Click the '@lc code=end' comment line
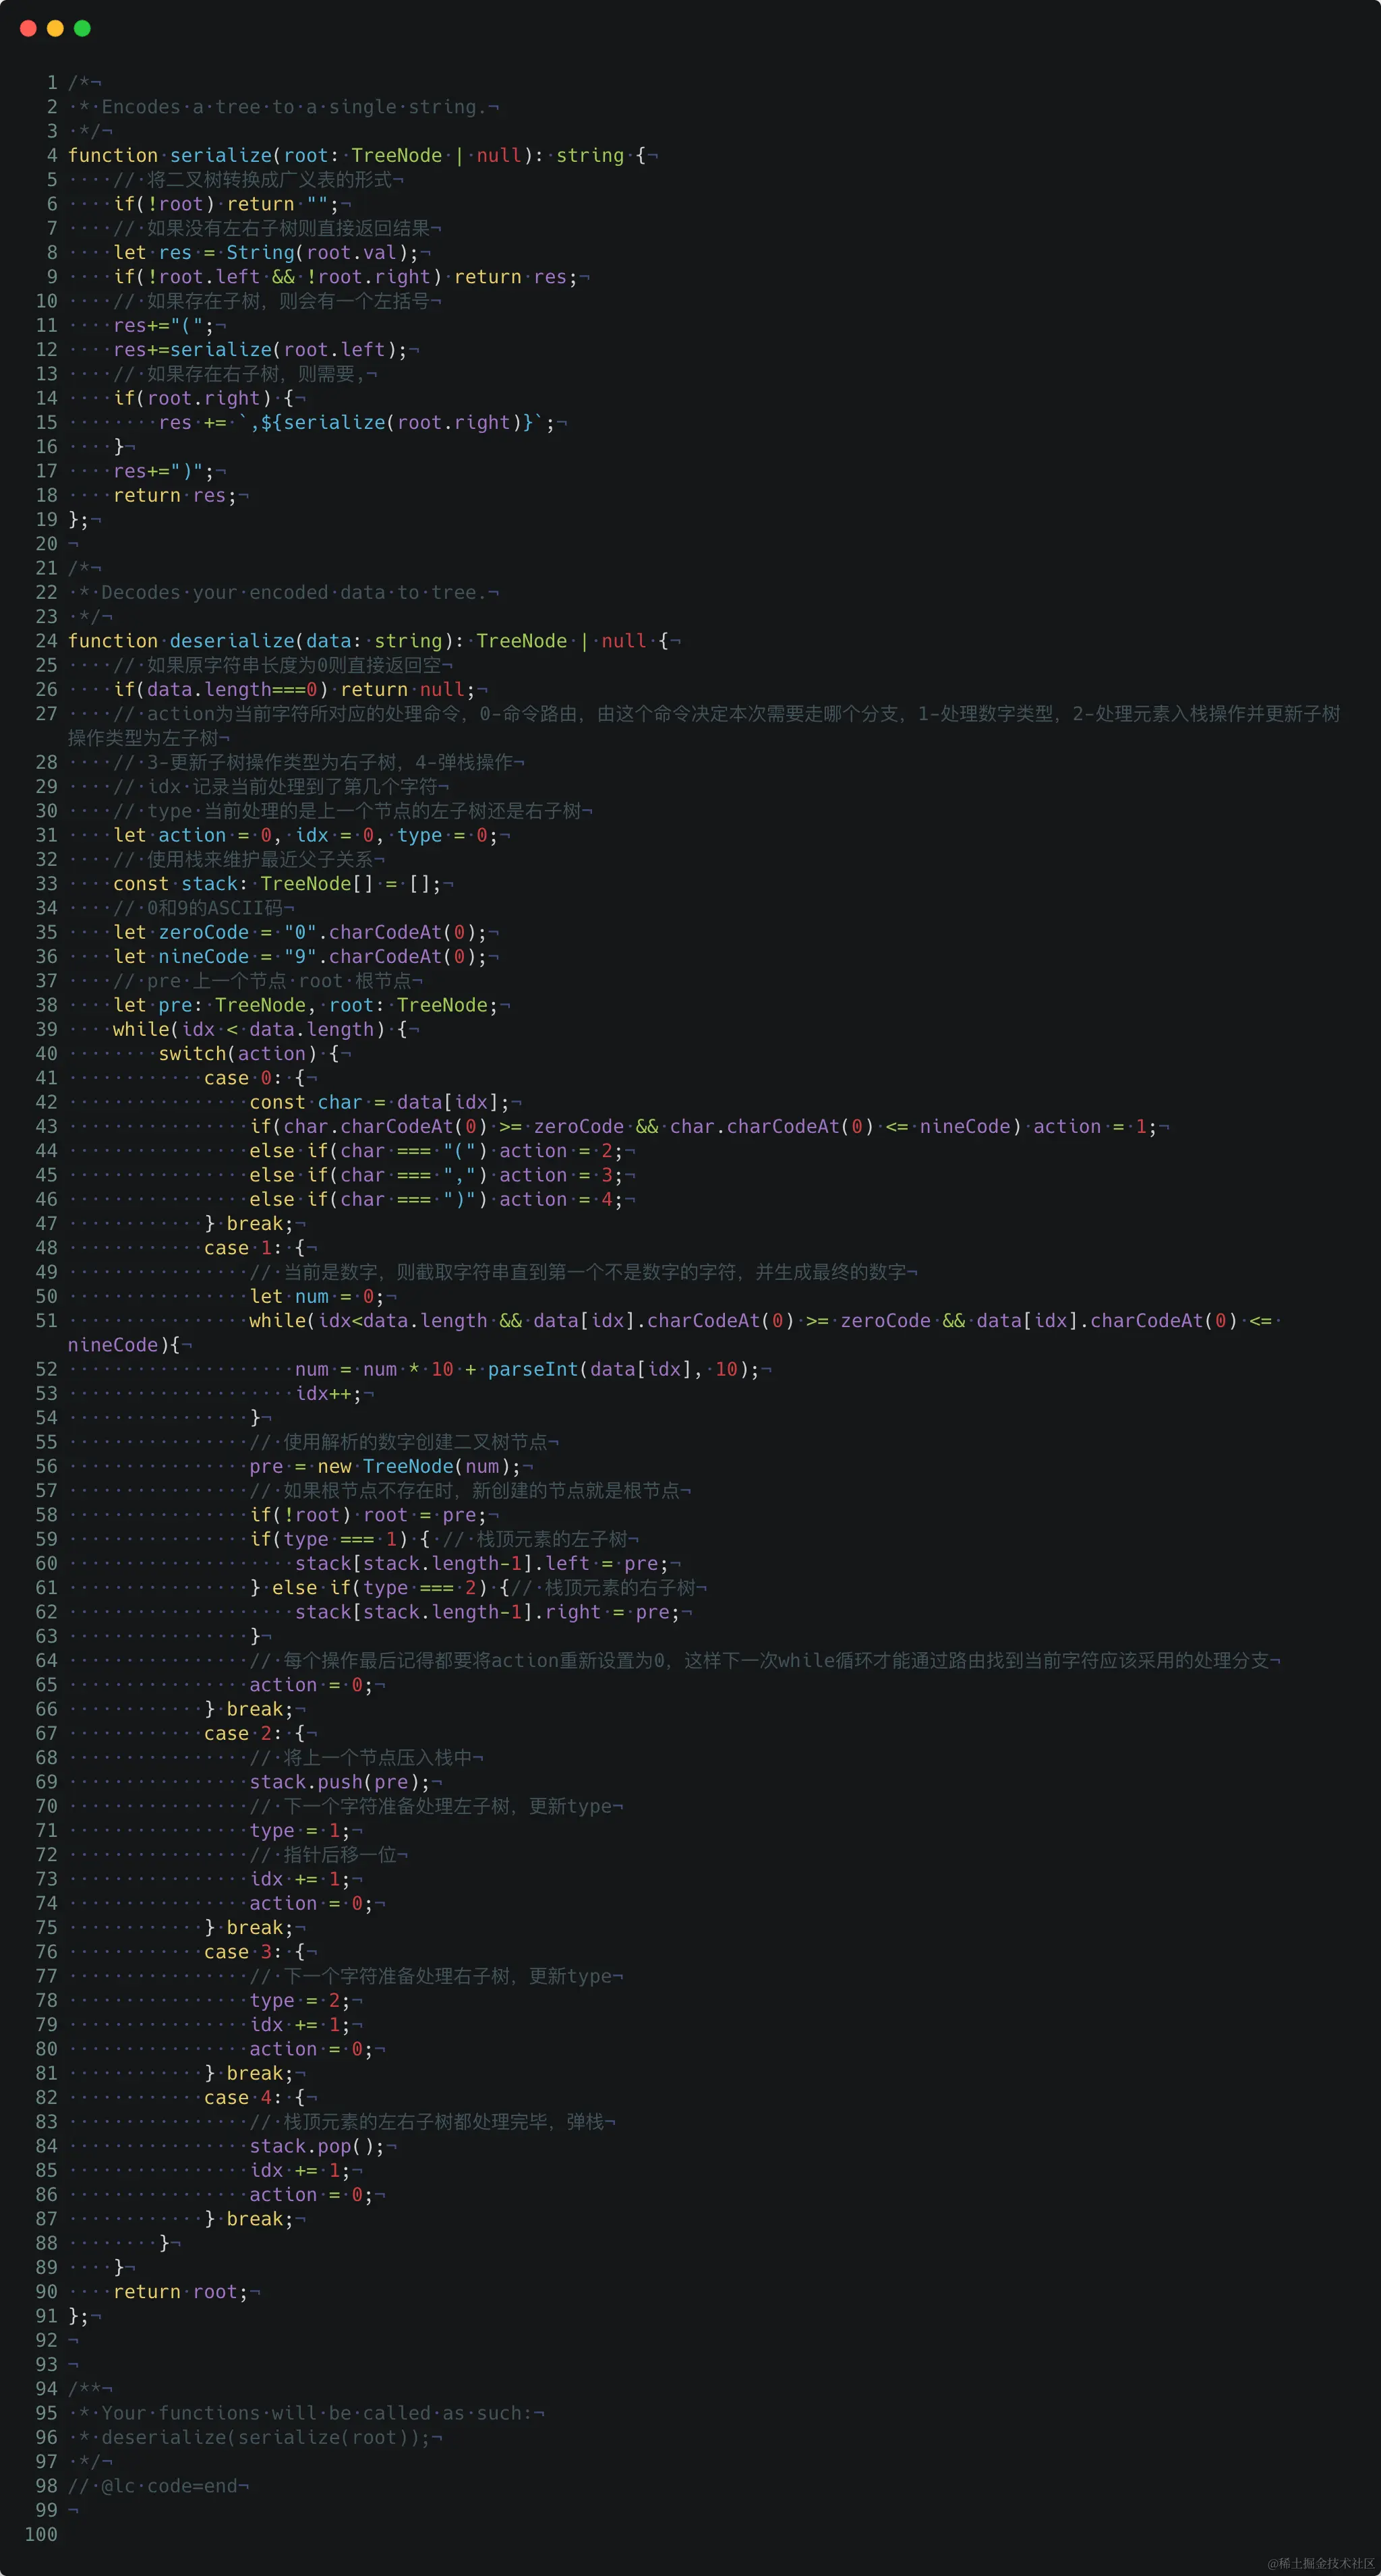Viewport: 1381px width, 2576px height. pos(153,2486)
